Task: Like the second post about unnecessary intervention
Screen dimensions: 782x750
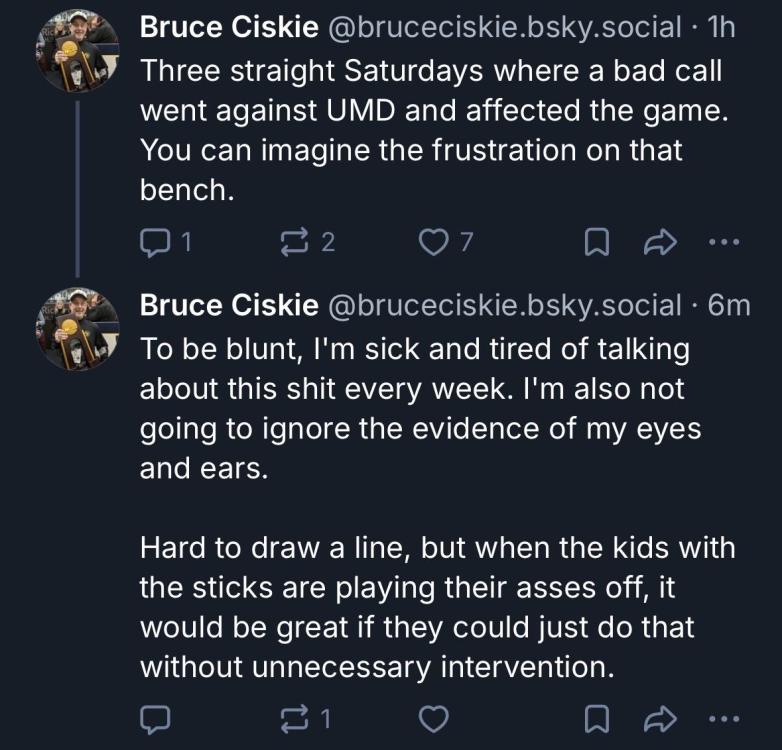Action: click(432, 719)
